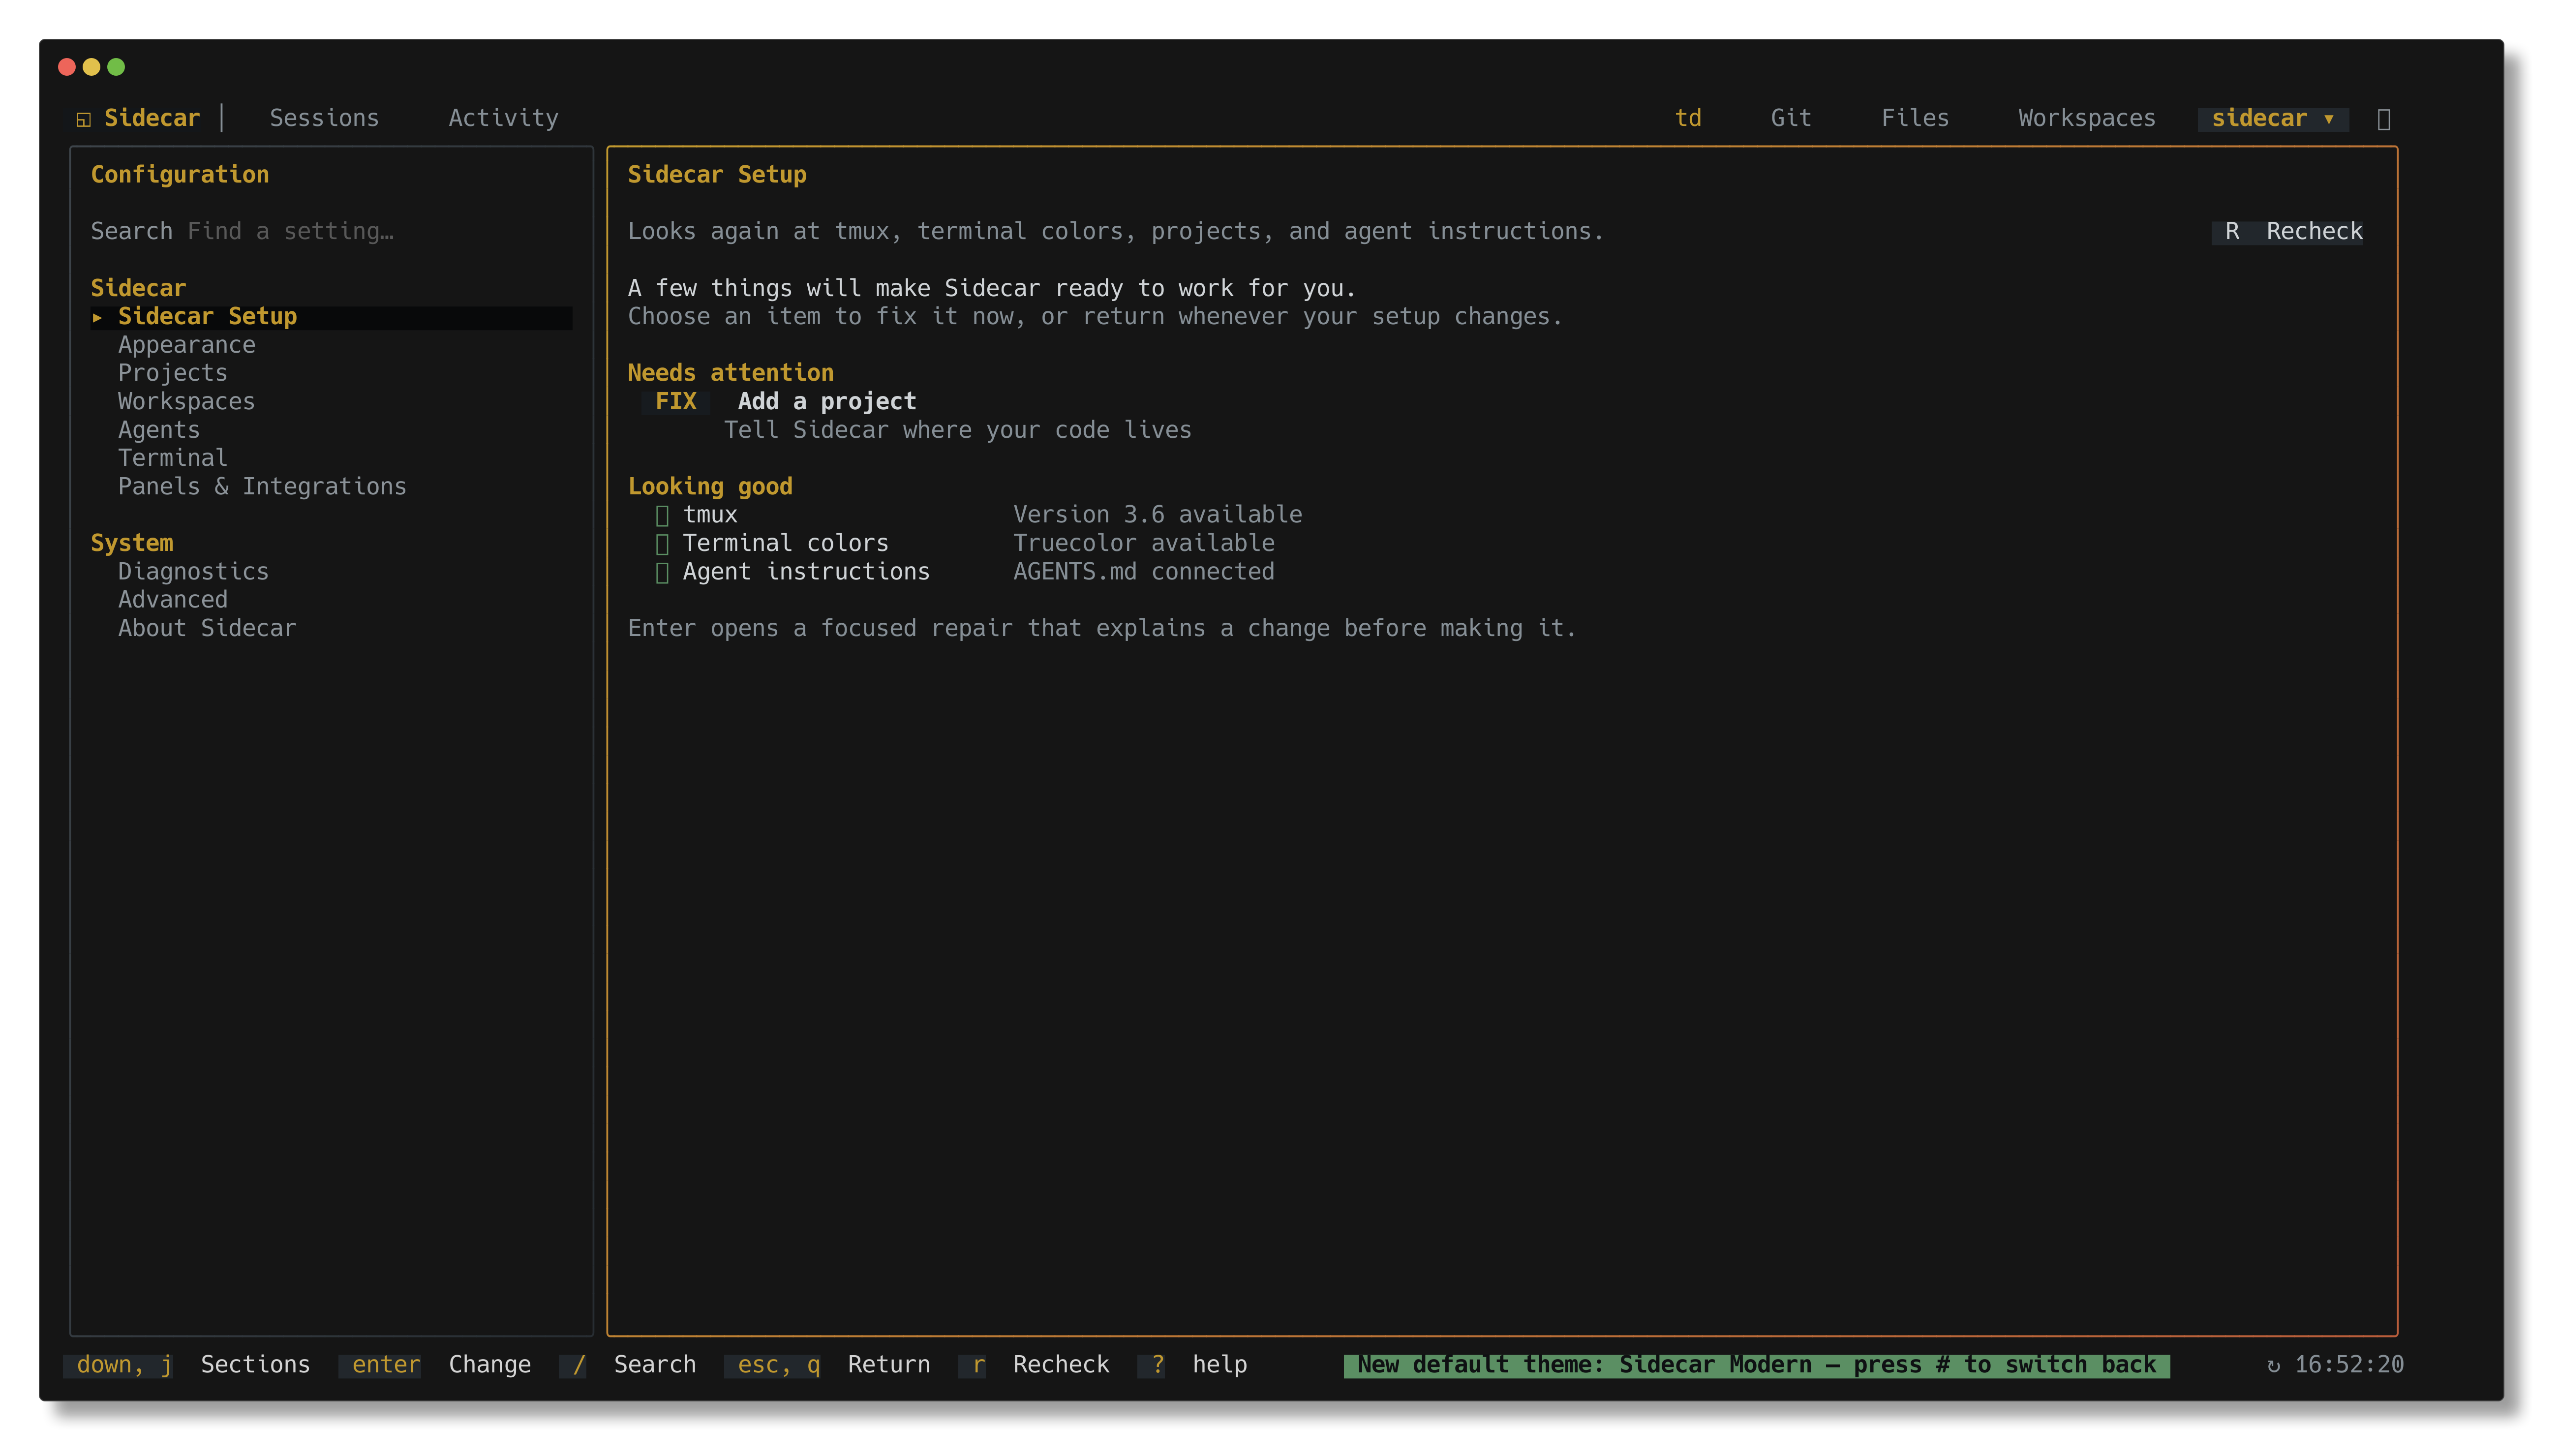The width and height of the screenshot is (2559, 1456).
Task: Minimize the window with the yellow button
Action: pyautogui.click(x=91, y=67)
